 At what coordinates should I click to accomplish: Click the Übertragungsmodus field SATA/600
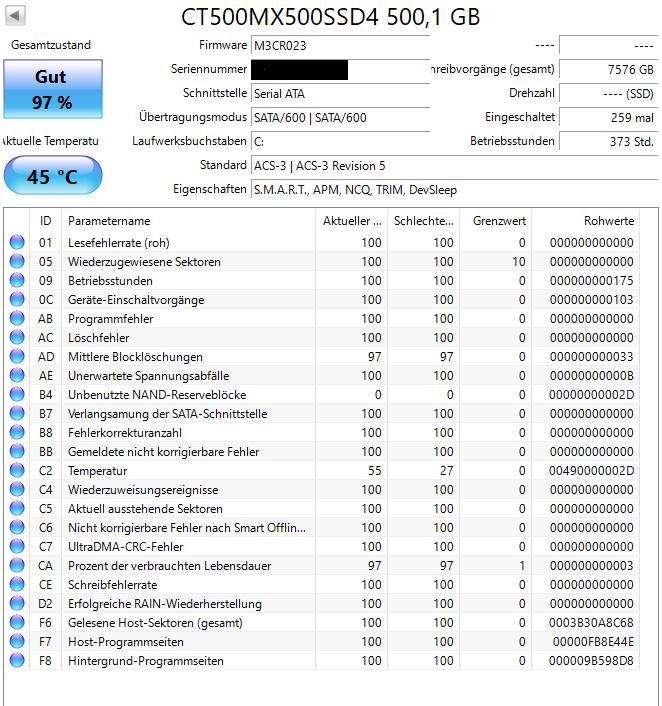[x=340, y=118]
